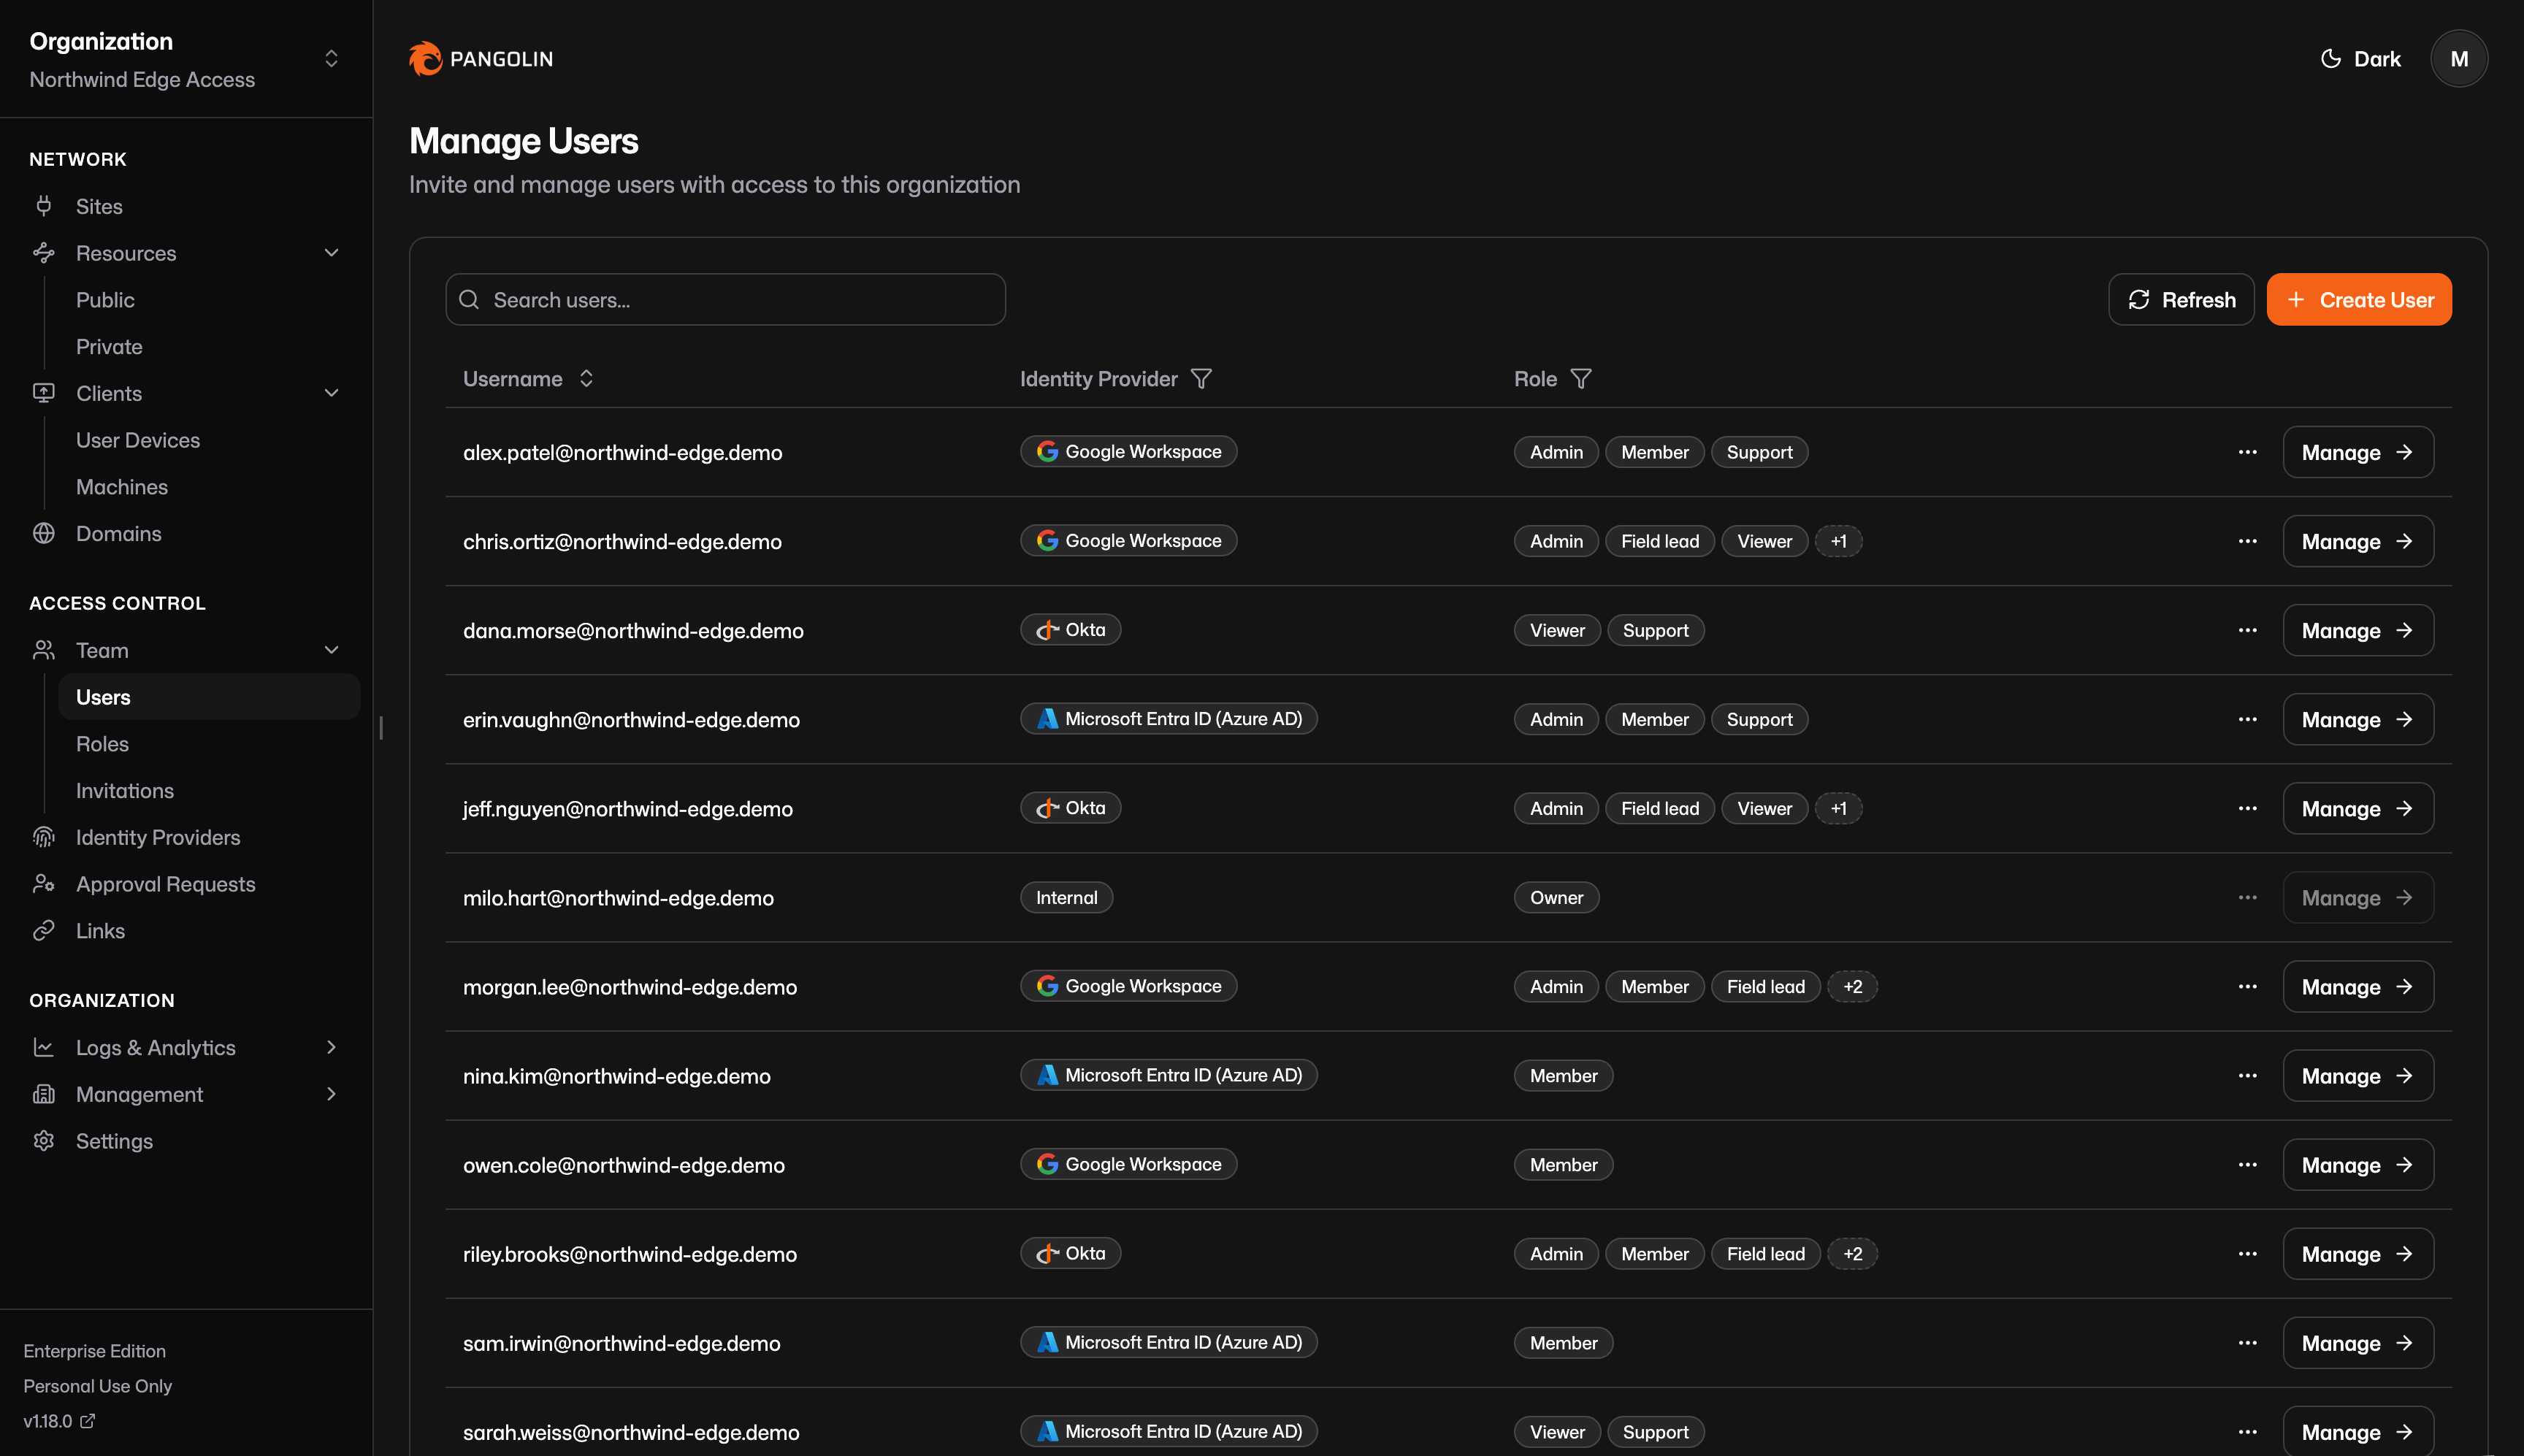The height and width of the screenshot is (1456, 2524).
Task: Click owen.cole's Google Workspace badge
Action: (x=1128, y=1164)
